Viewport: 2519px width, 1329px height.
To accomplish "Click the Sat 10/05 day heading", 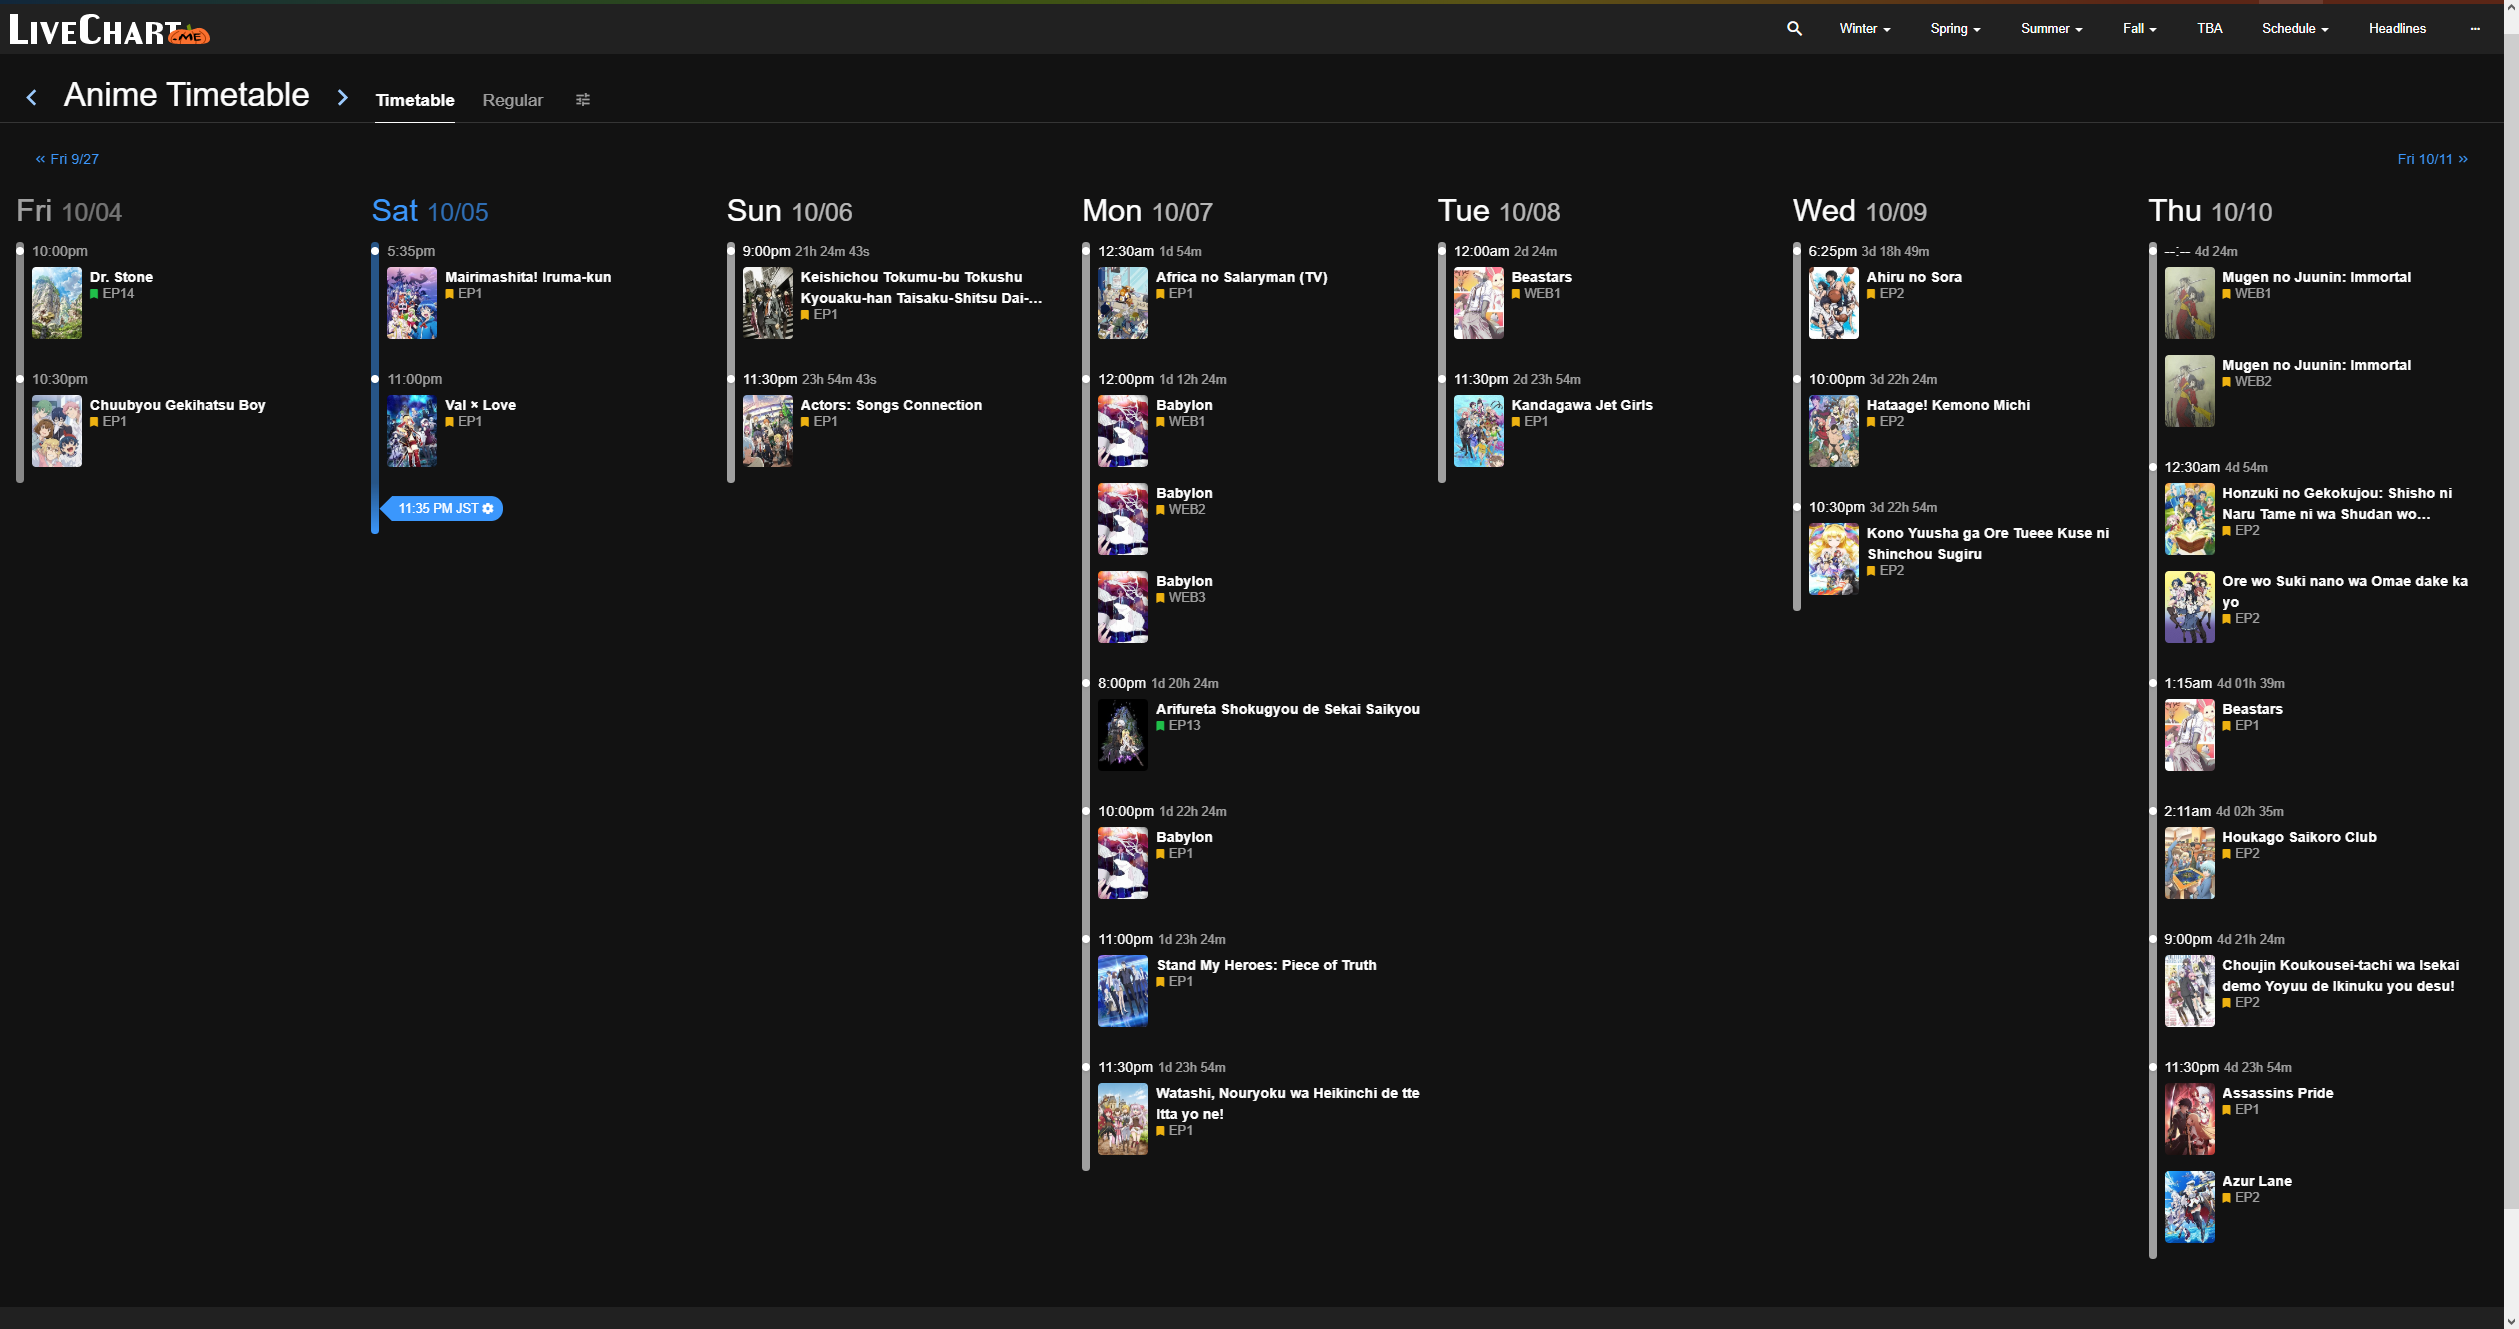I will pyautogui.click(x=430, y=211).
